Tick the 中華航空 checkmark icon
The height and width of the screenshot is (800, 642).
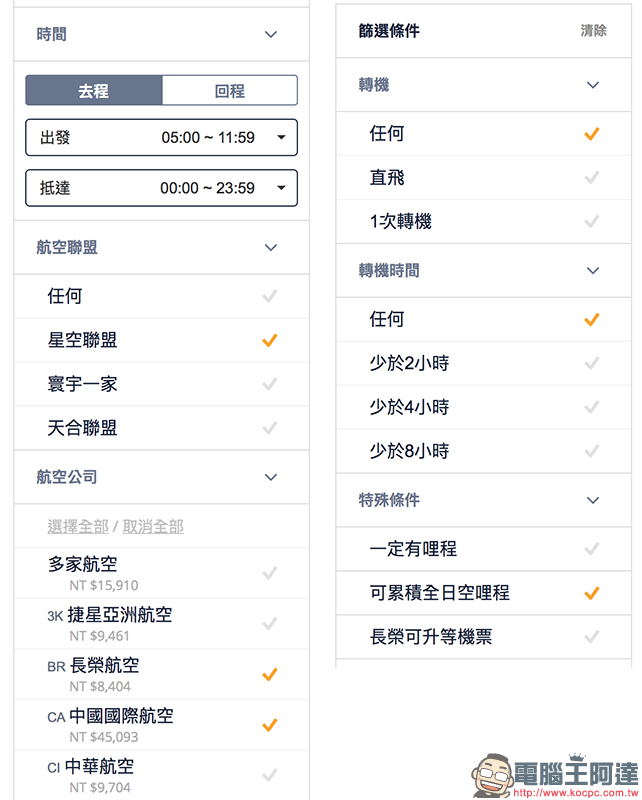269,775
